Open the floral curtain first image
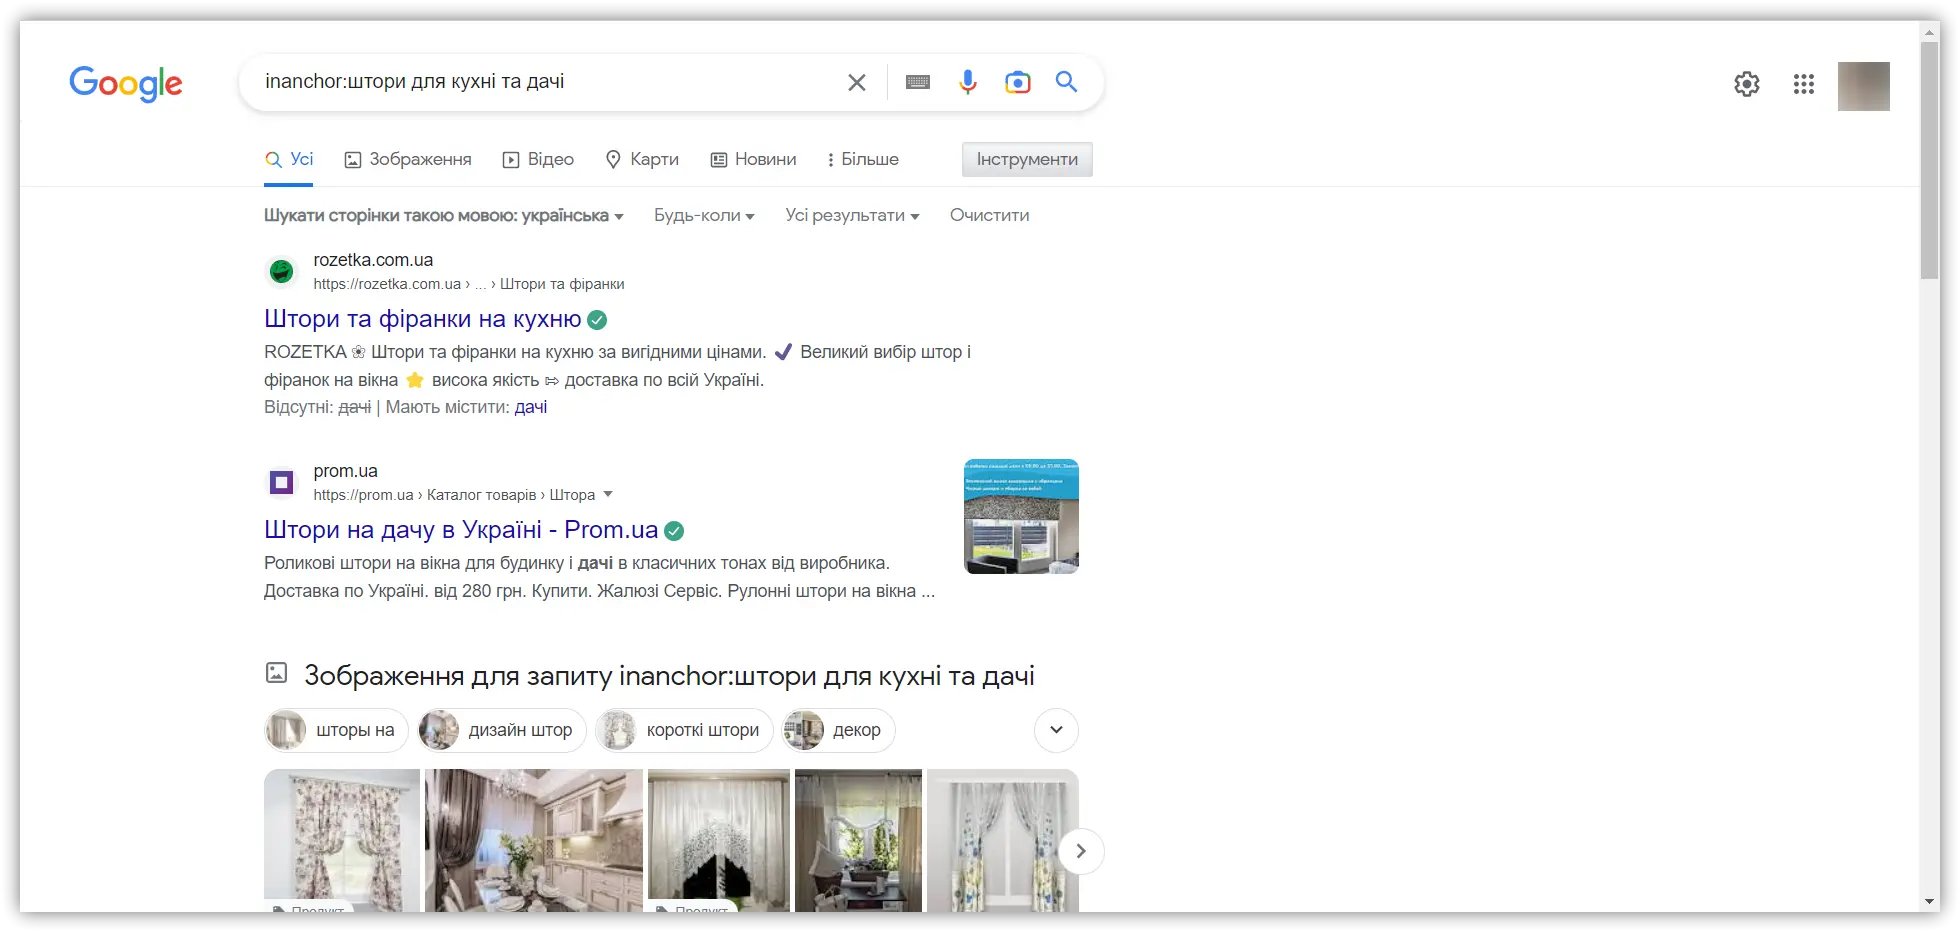1960x932 pixels. (342, 840)
